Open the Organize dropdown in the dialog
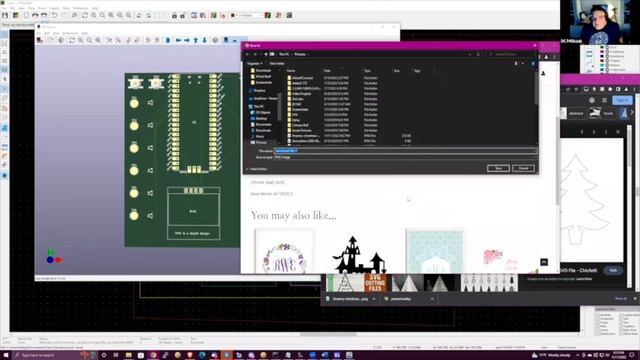The image size is (640, 360). [x=254, y=64]
